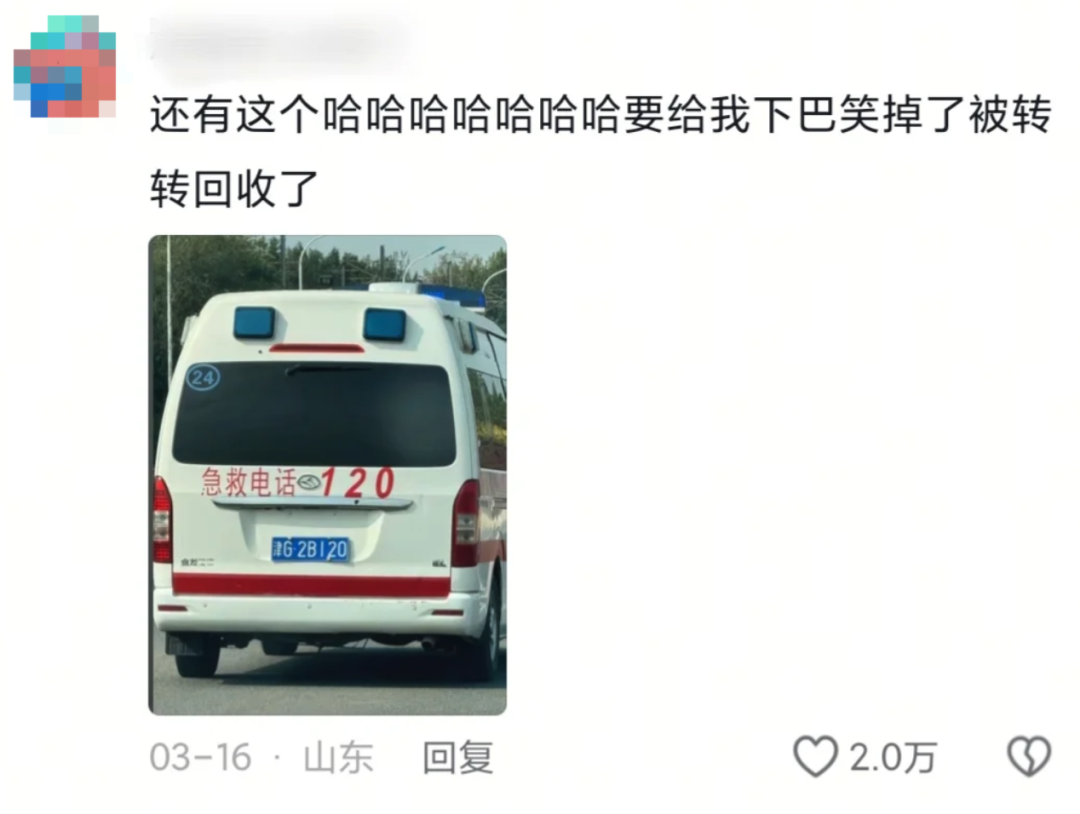Select the comment line starting 还有这个哈哈哈

point(601,114)
